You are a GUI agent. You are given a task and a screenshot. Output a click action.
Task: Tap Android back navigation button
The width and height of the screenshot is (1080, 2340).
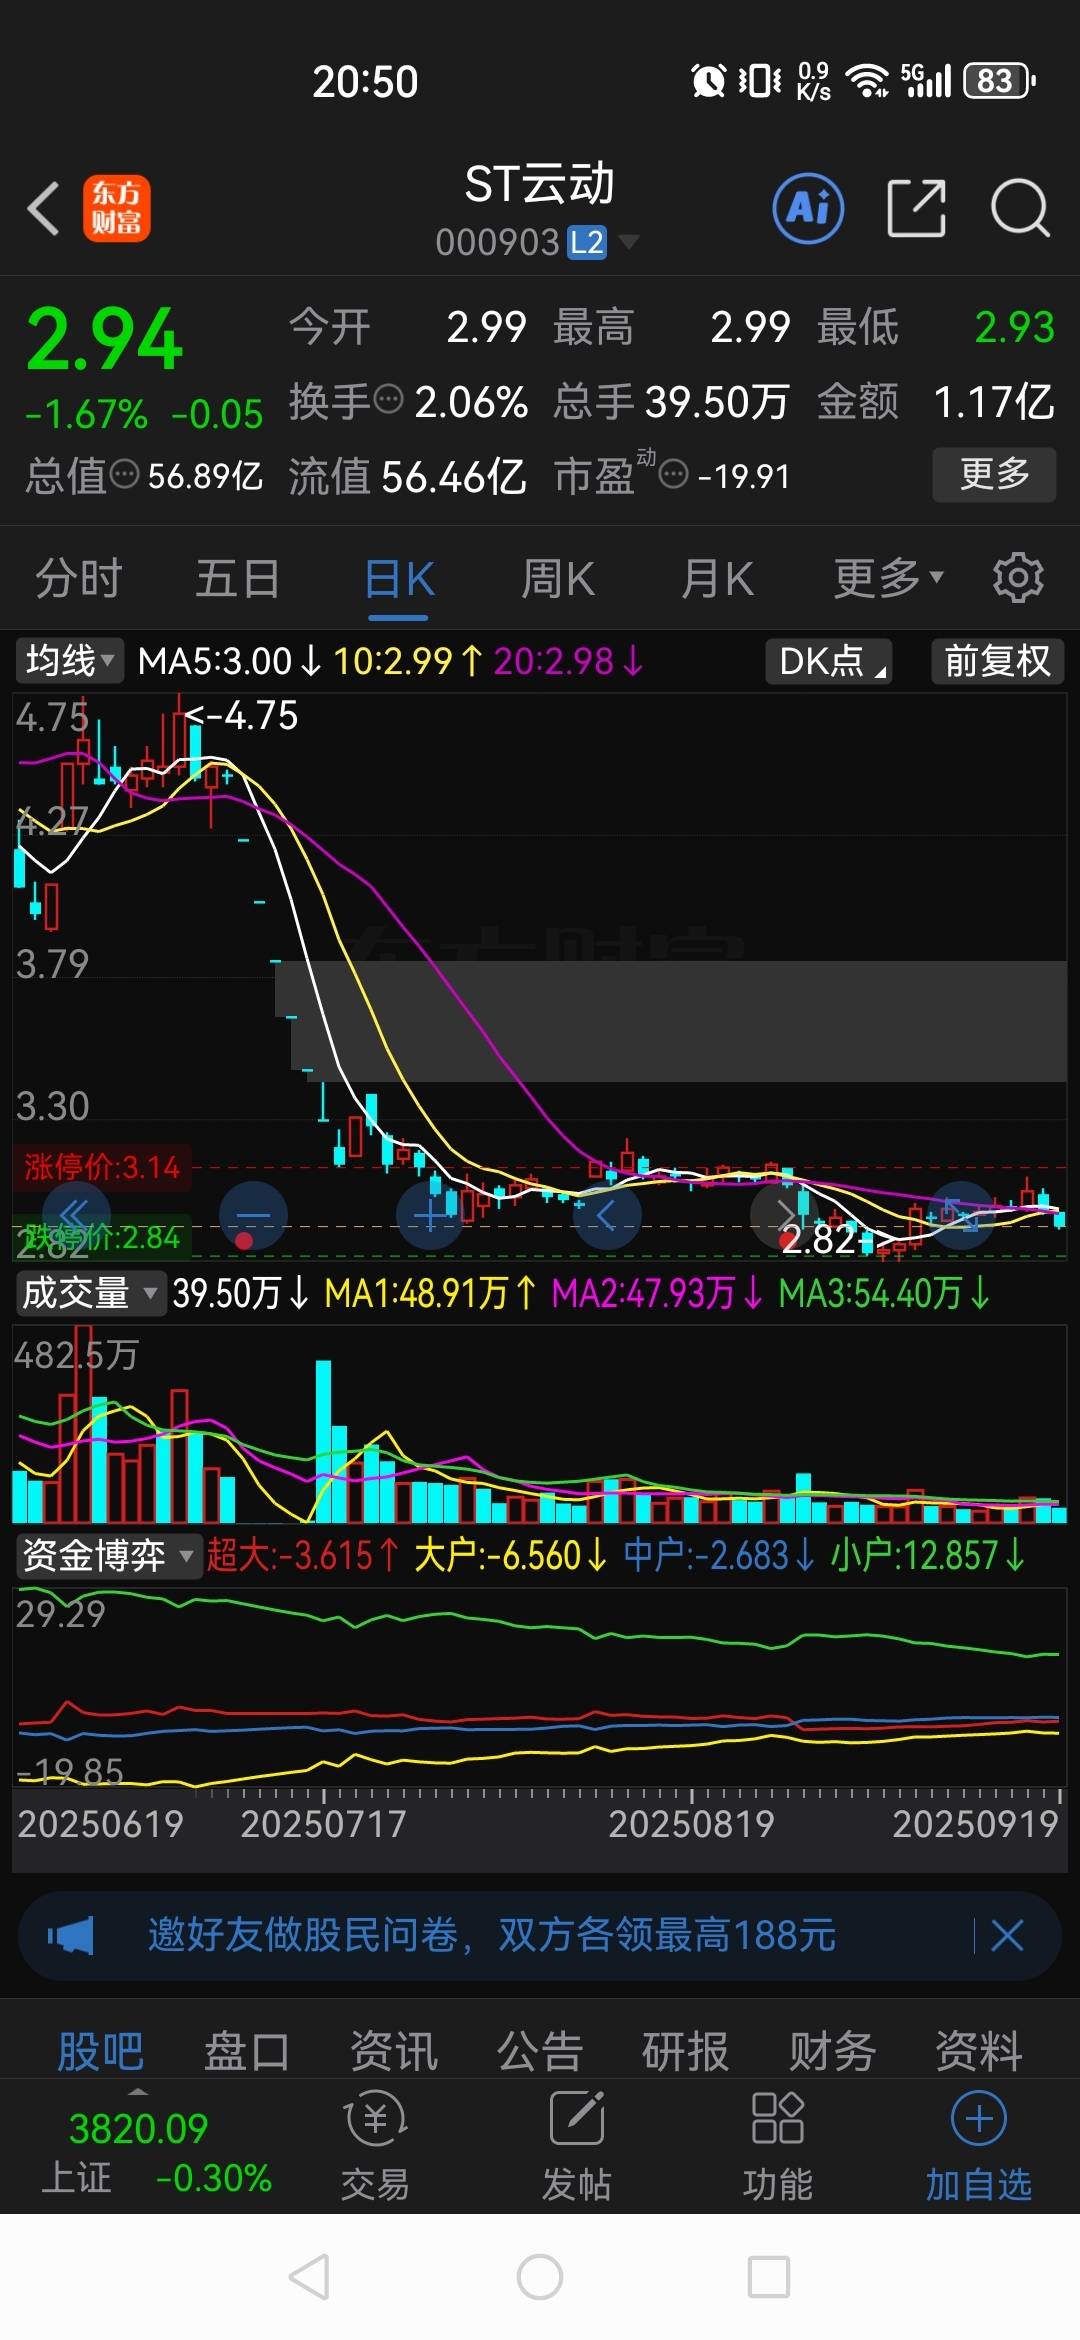[310, 2277]
